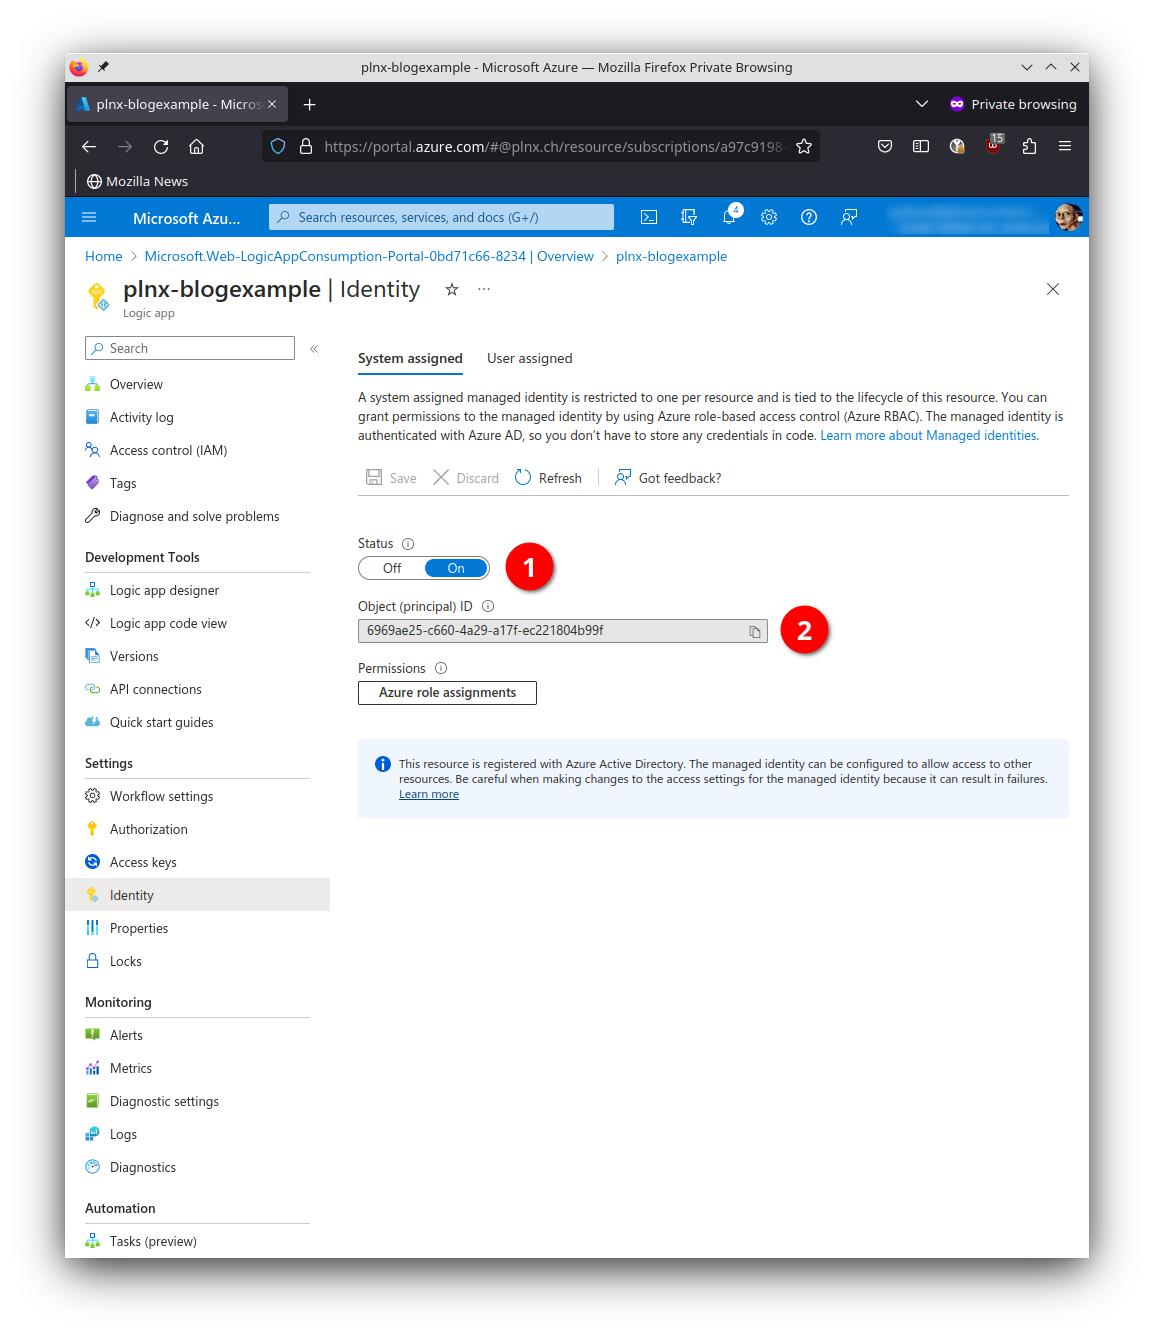This screenshot has width=1154, height=1335.
Task: Switch to the User assigned tab
Action: point(529,358)
